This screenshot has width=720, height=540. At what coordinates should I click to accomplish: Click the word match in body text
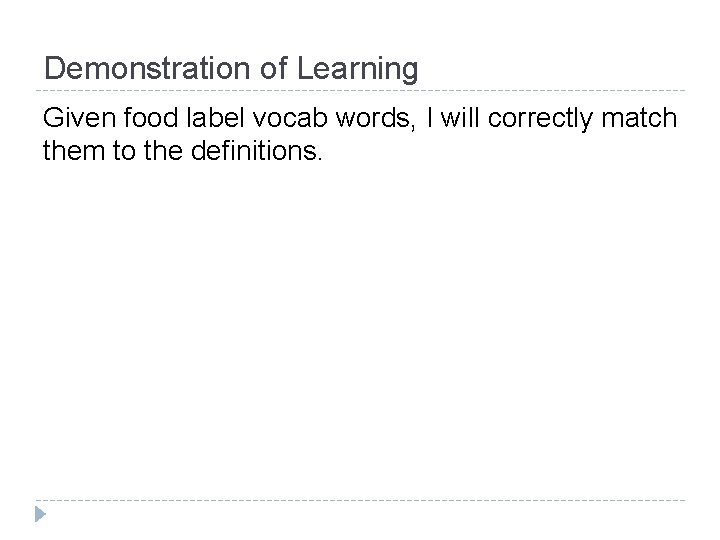(x=639, y=120)
